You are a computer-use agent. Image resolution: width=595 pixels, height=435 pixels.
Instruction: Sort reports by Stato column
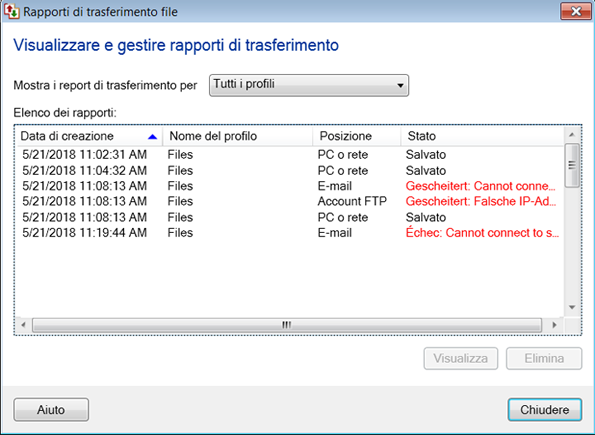482,136
